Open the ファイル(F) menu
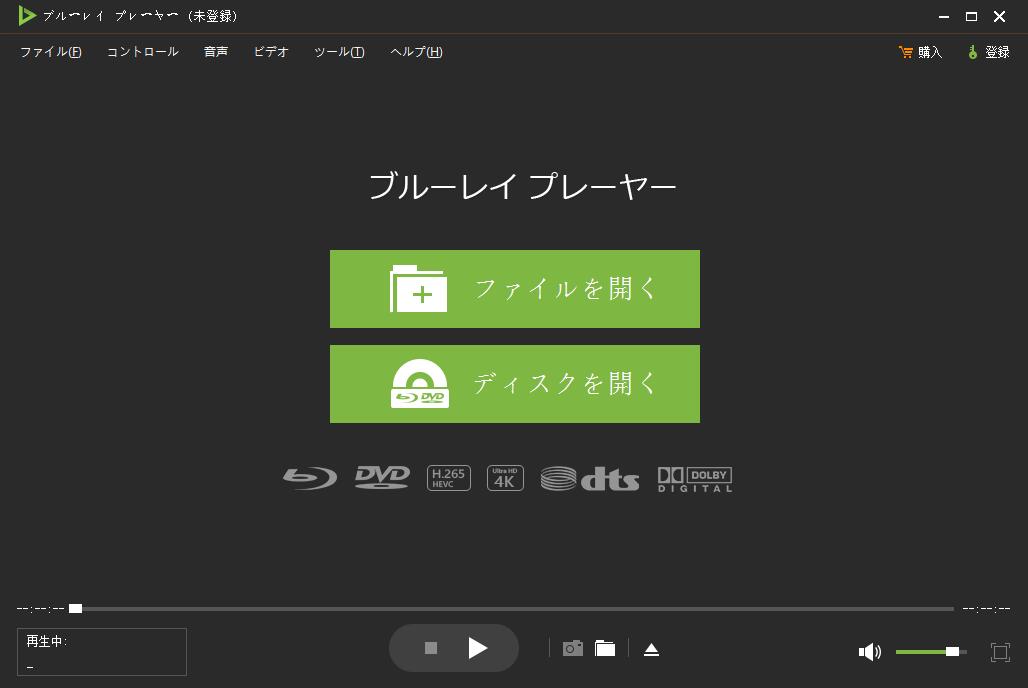Viewport: 1028px width, 688px height. click(x=50, y=52)
